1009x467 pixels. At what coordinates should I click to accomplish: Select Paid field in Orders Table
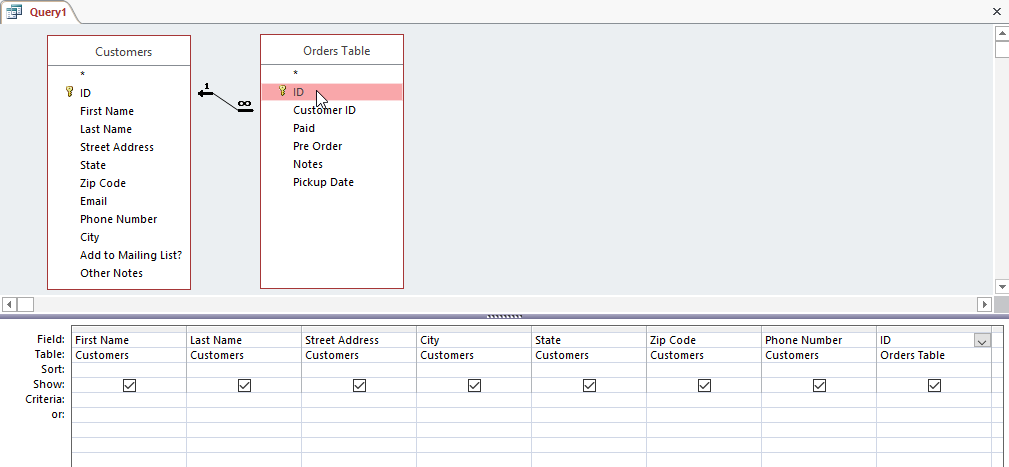pyautogui.click(x=304, y=128)
